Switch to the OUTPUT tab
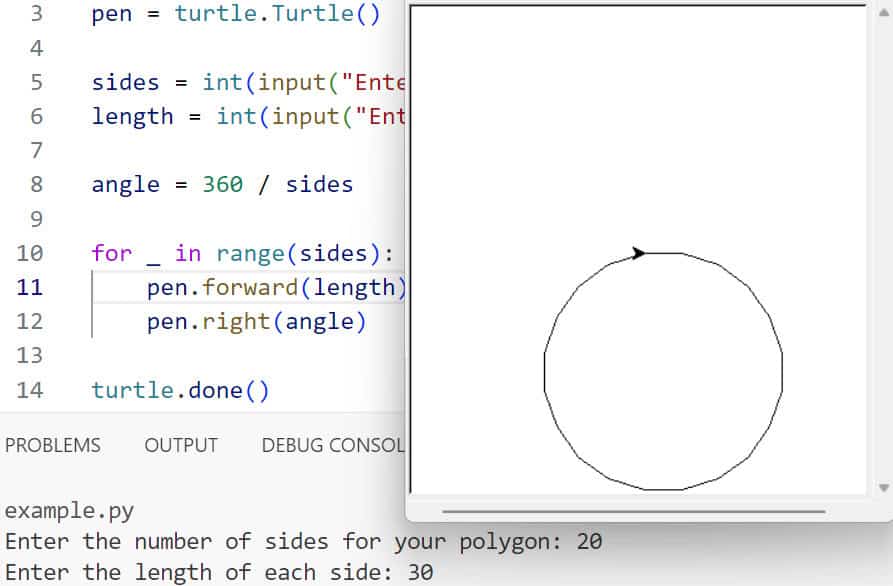Screen dimensions: 893x586 pos(181,446)
